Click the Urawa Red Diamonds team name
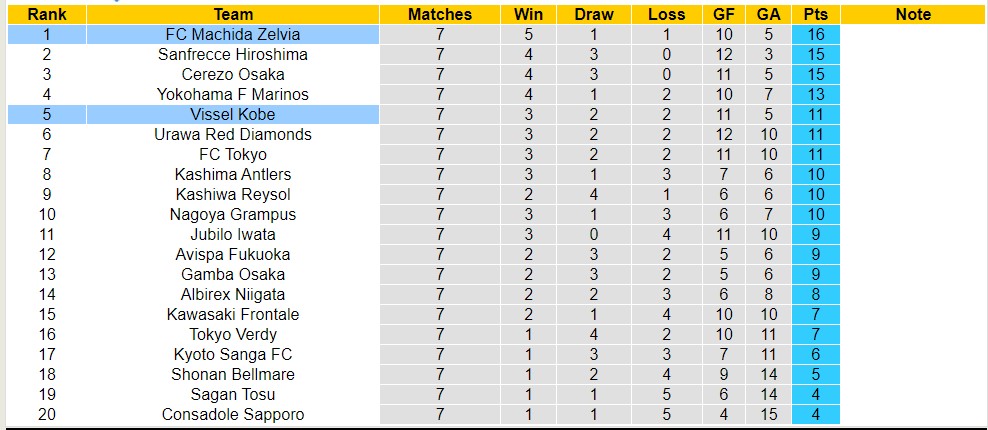Viewport: 988px width, 430px height. click(x=233, y=134)
